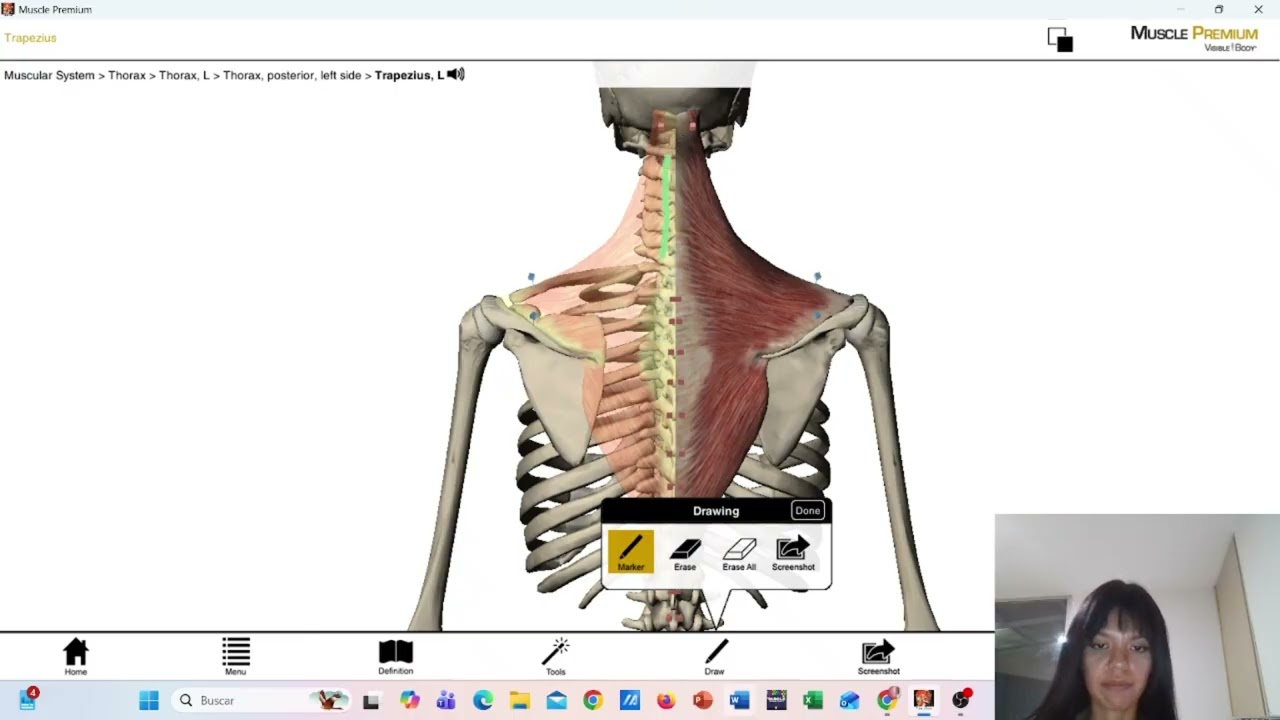Click Thorax, posterior, left side breadcrumb
This screenshot has height=720, width=1280.
(292, 75)
